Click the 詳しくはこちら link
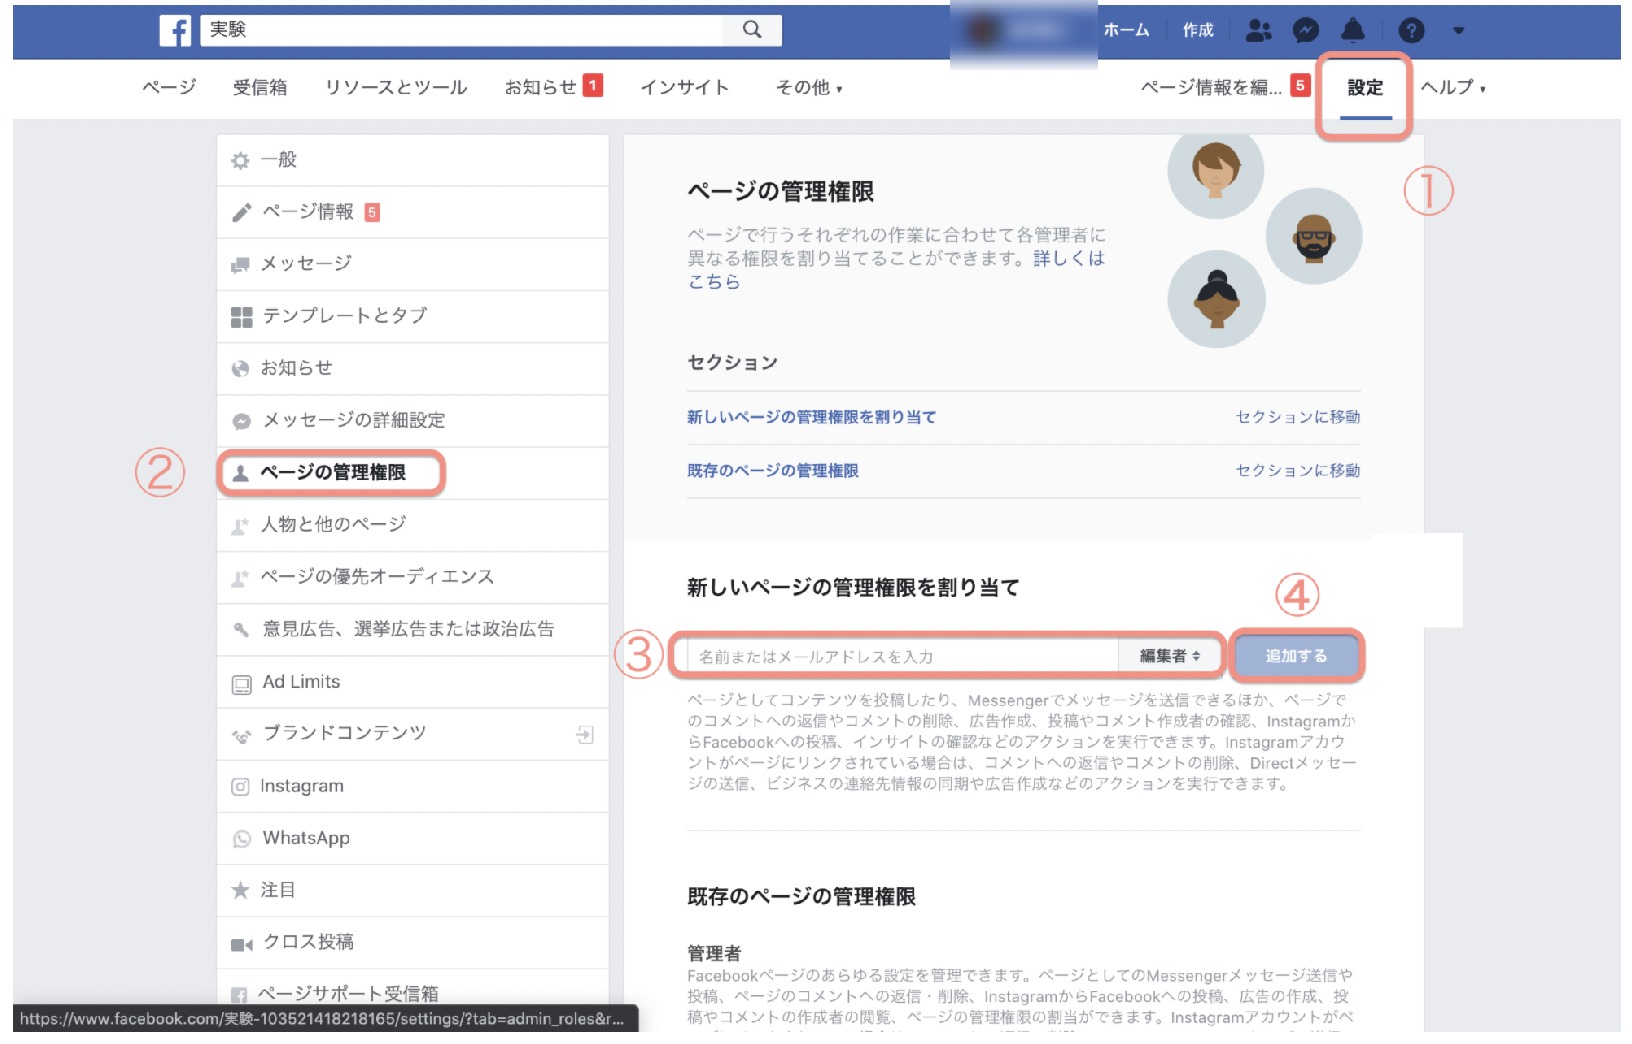Viewport: 1632px width, 1044px height. pyautogui.click(x=1068, y=259)
